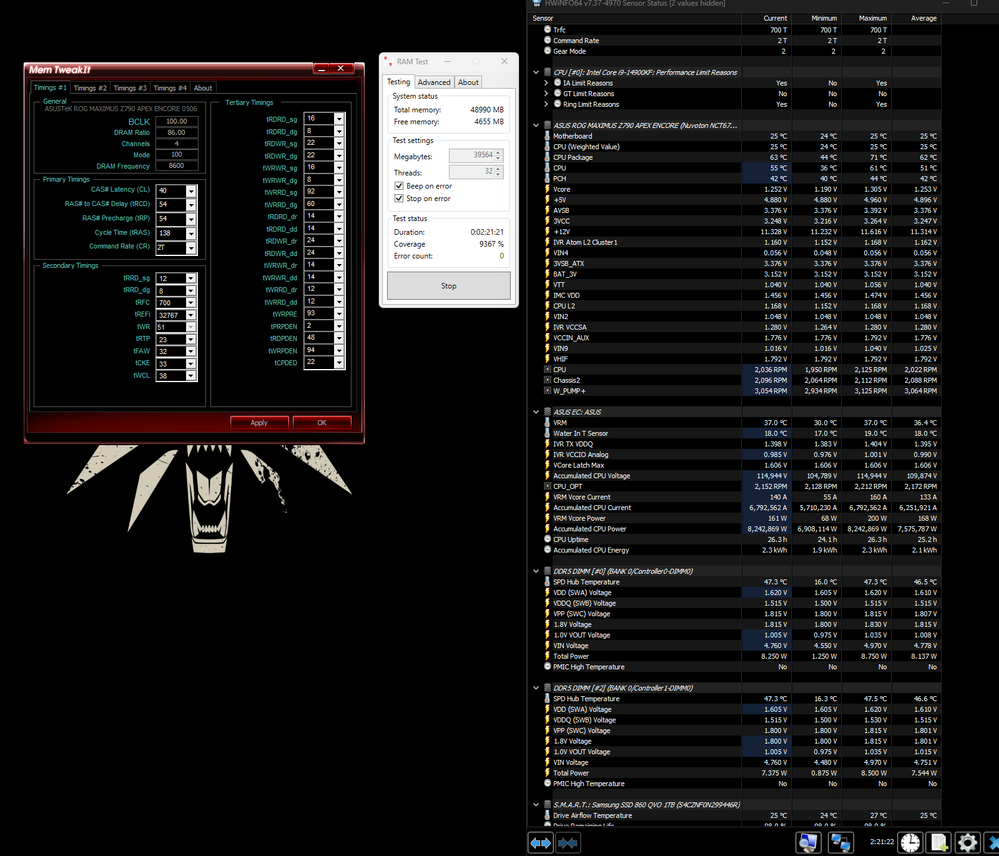Viewport: 999px width, 856px height.
Task: Open Command Rate (CR) dropdown
Action: [190, 247]
